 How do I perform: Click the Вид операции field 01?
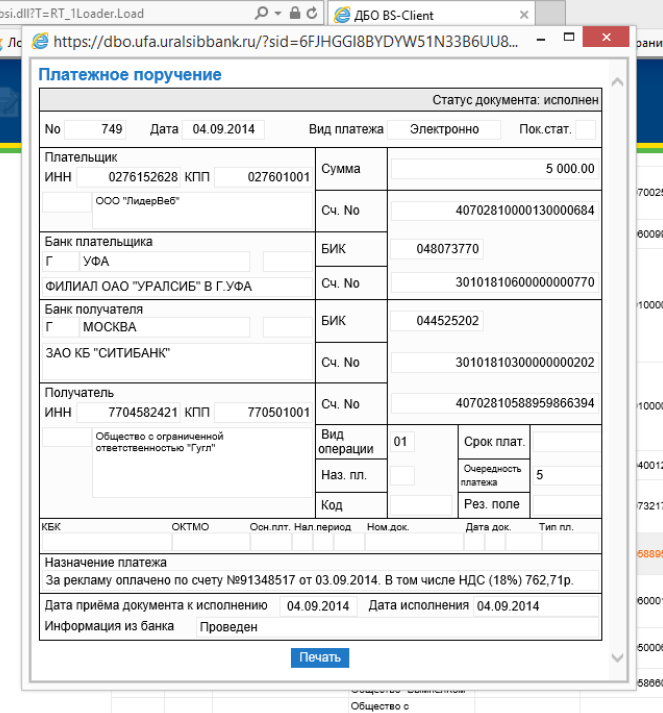pyautogui.click(x=402, y=442)
